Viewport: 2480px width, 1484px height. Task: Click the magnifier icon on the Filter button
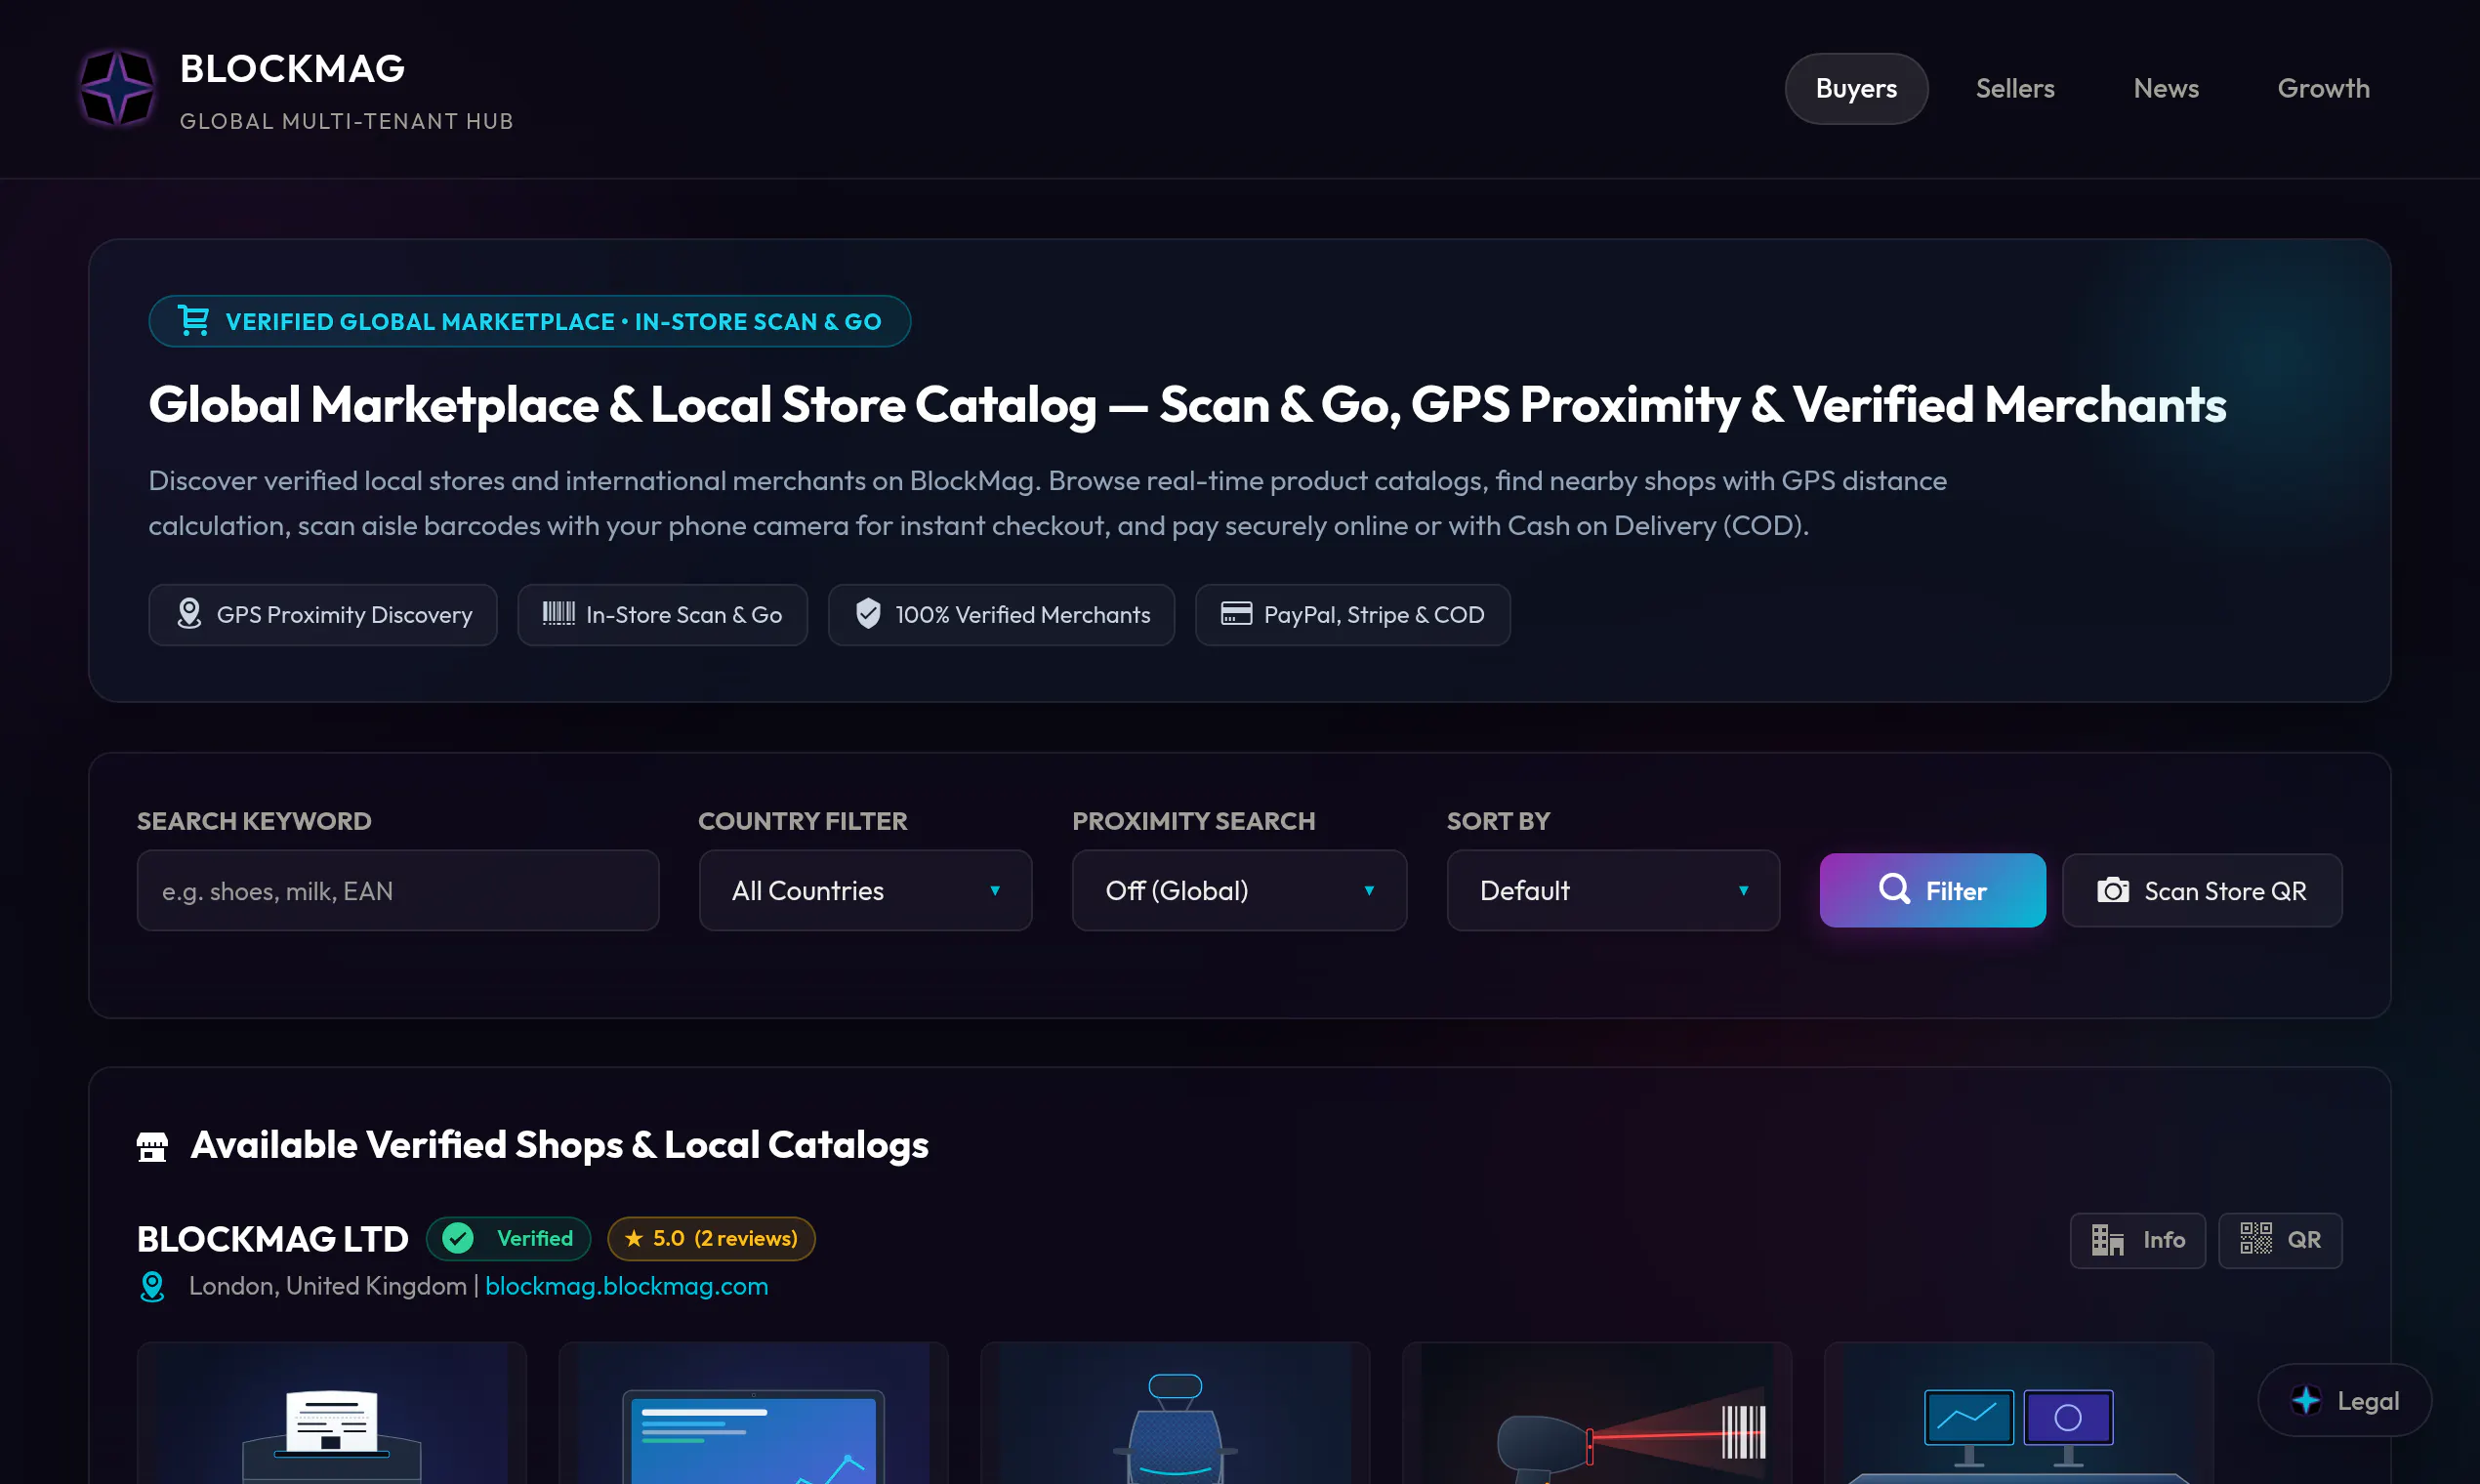point(1894,889)
